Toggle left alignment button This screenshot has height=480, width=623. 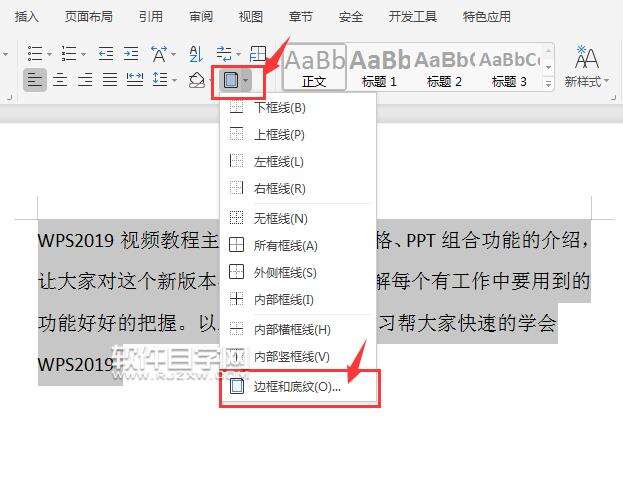(x=35, y=80)
